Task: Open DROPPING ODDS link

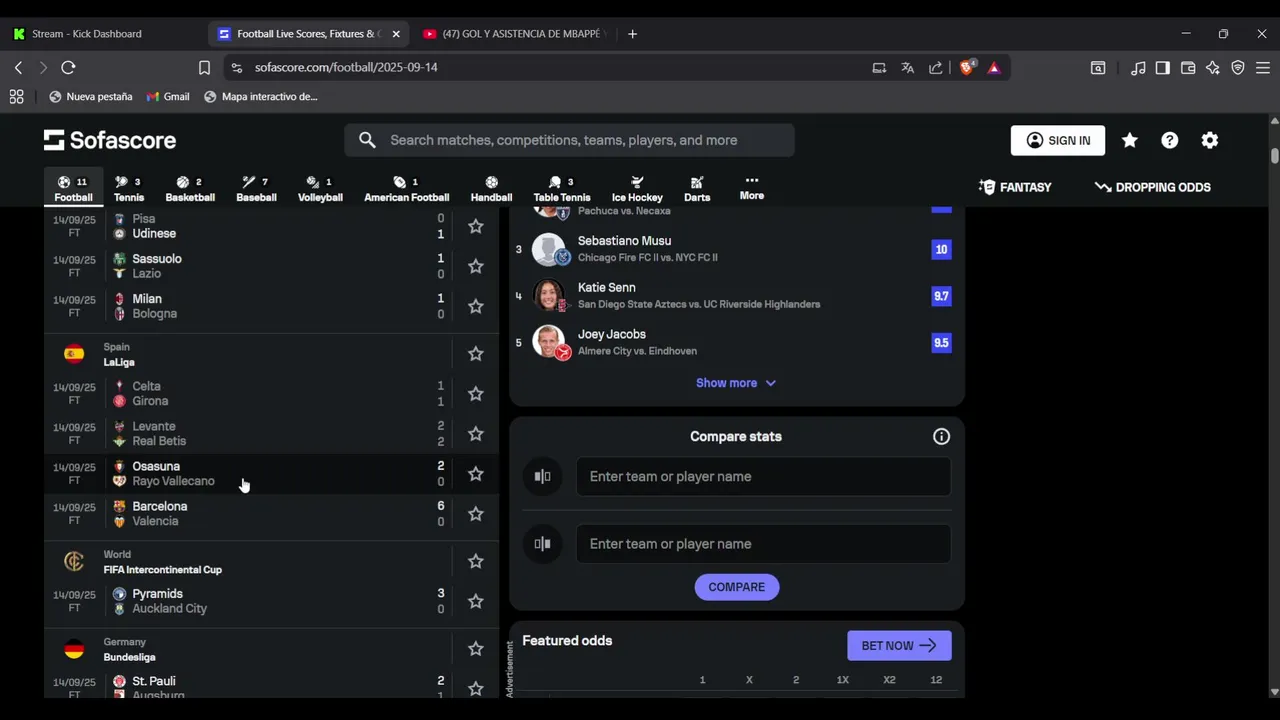Action: (1152, 187)
